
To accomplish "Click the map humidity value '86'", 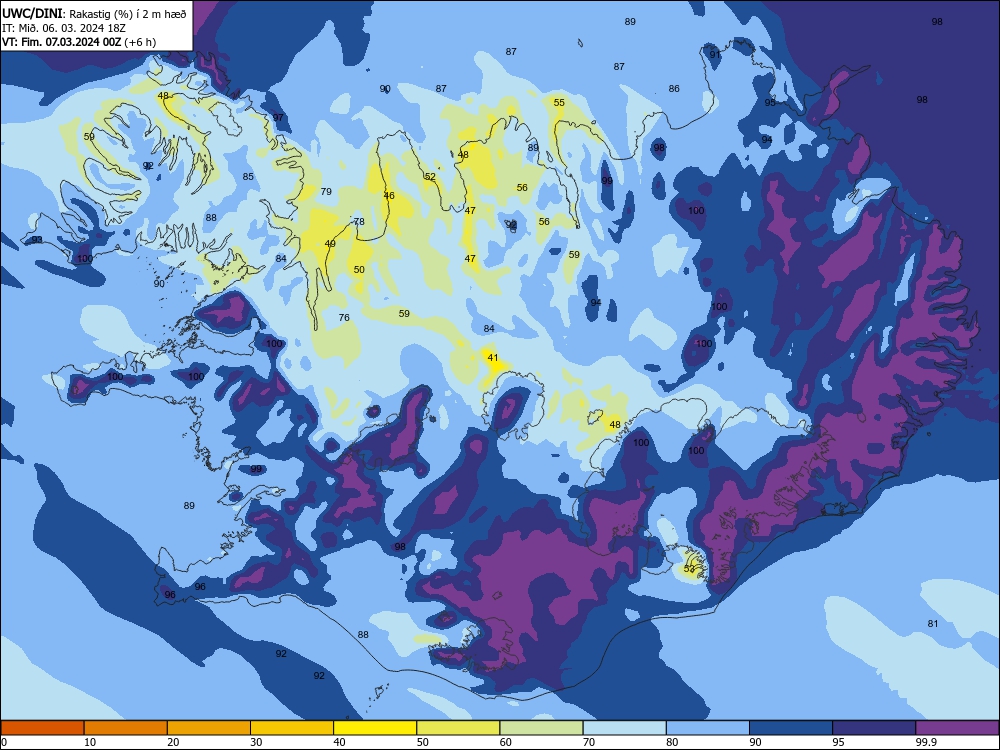I will click(674, 89).
